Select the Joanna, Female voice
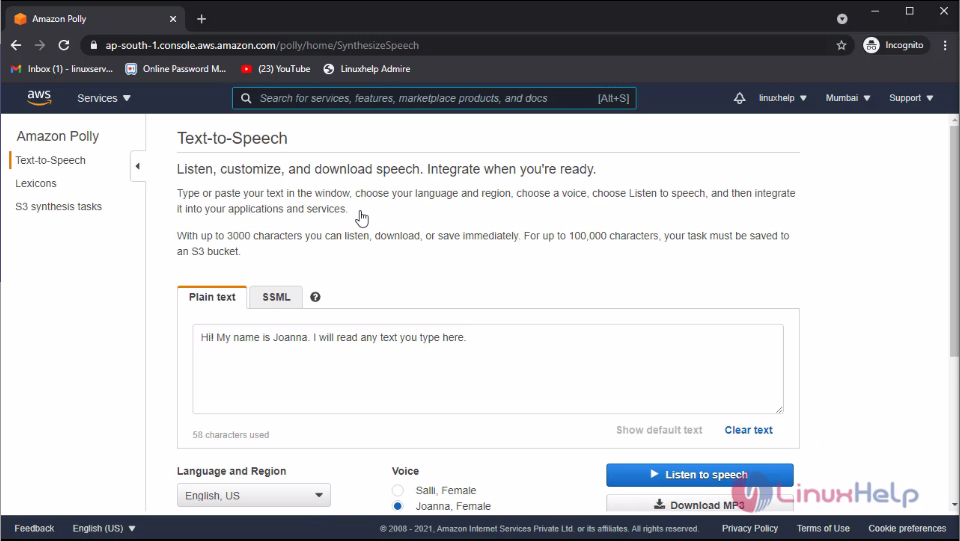This screenshot has height=541, width=960. 398,506
